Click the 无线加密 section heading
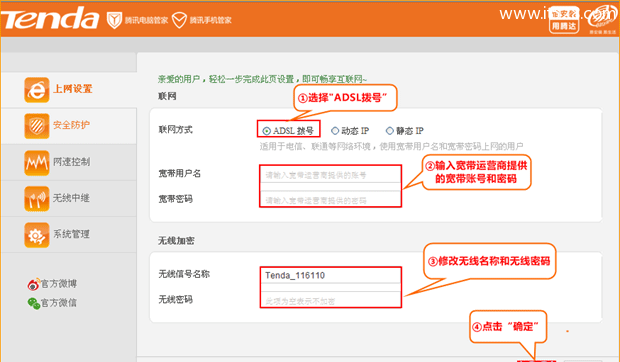620x362 pixels. (x=176, y=241)
